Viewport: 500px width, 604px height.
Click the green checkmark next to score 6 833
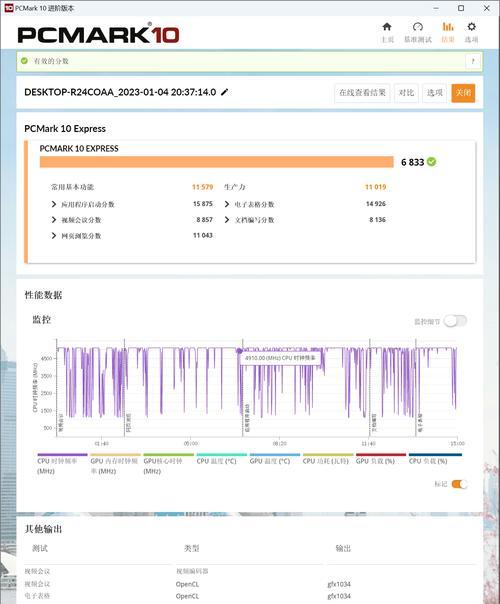(x=432, y=162)
